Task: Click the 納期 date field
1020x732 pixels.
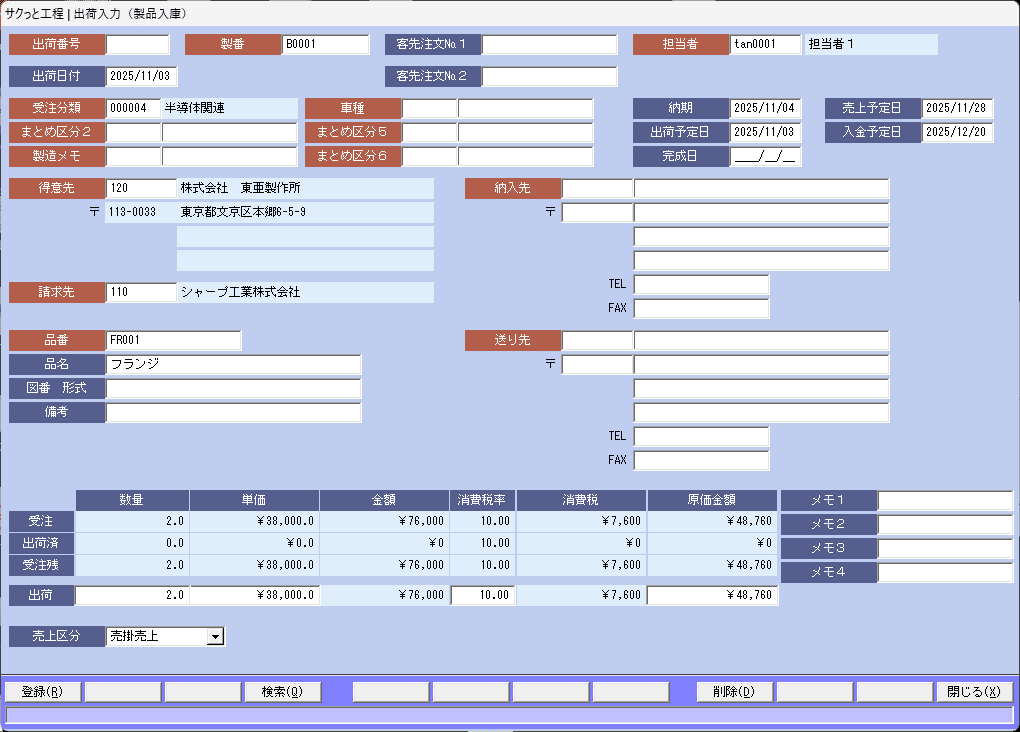Action: pyautogui.click(x=765, y=108)
